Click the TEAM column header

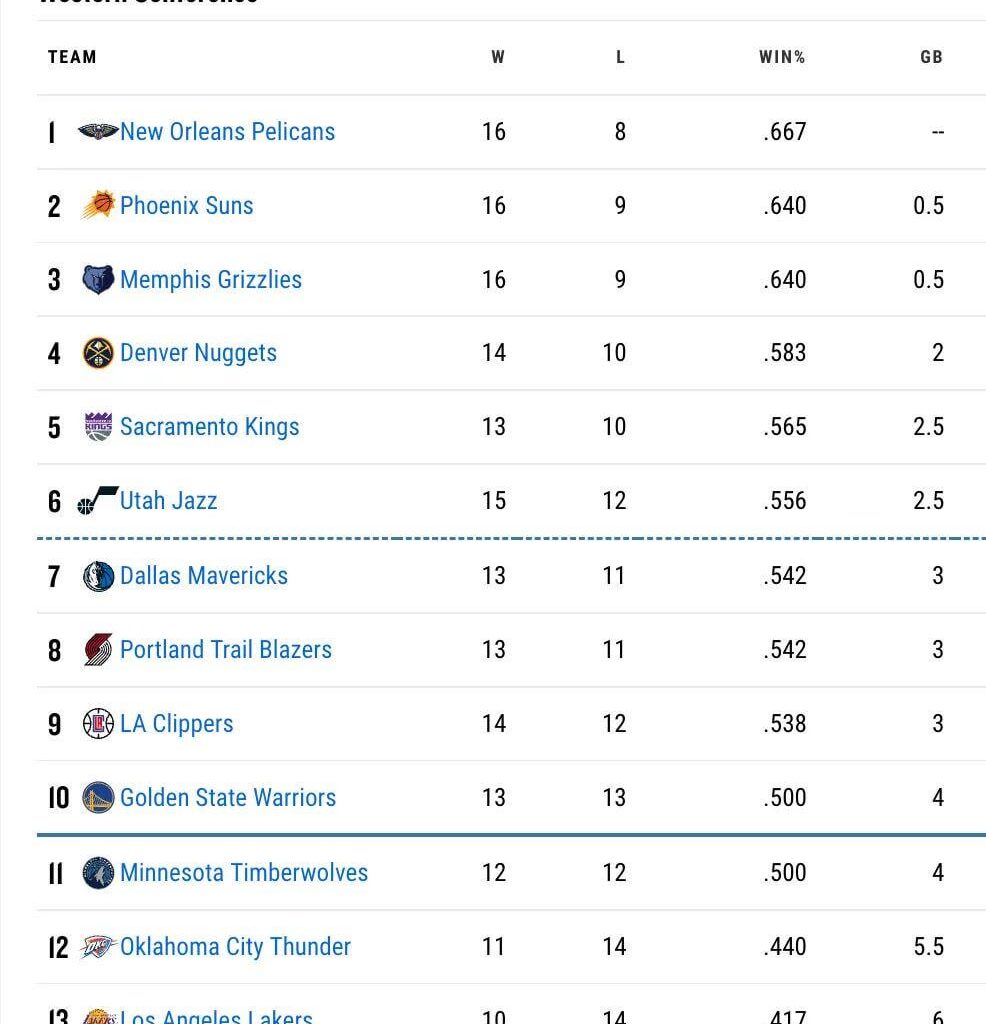point(71,57)
